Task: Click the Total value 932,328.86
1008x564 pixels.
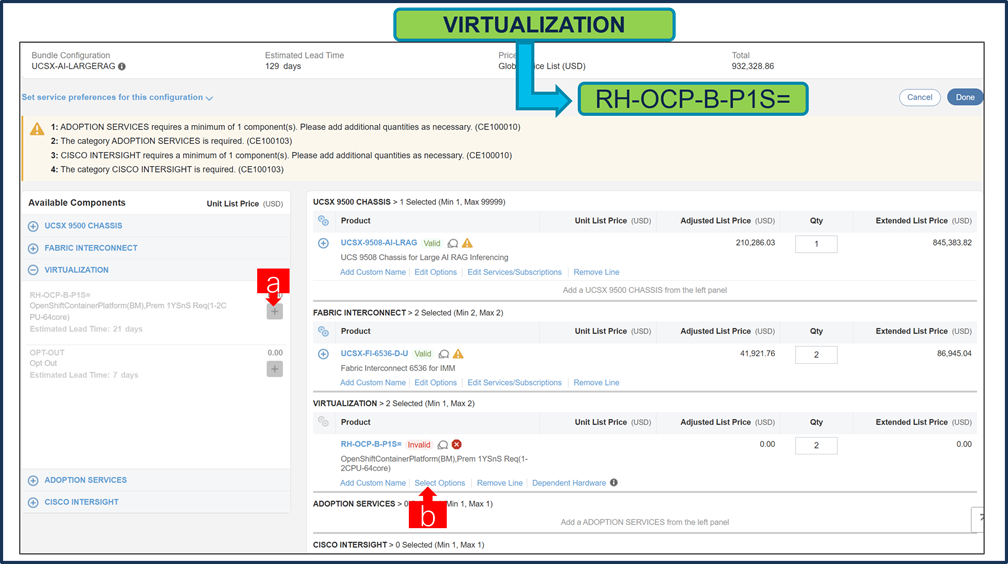Action: click(x=753, y=66)
